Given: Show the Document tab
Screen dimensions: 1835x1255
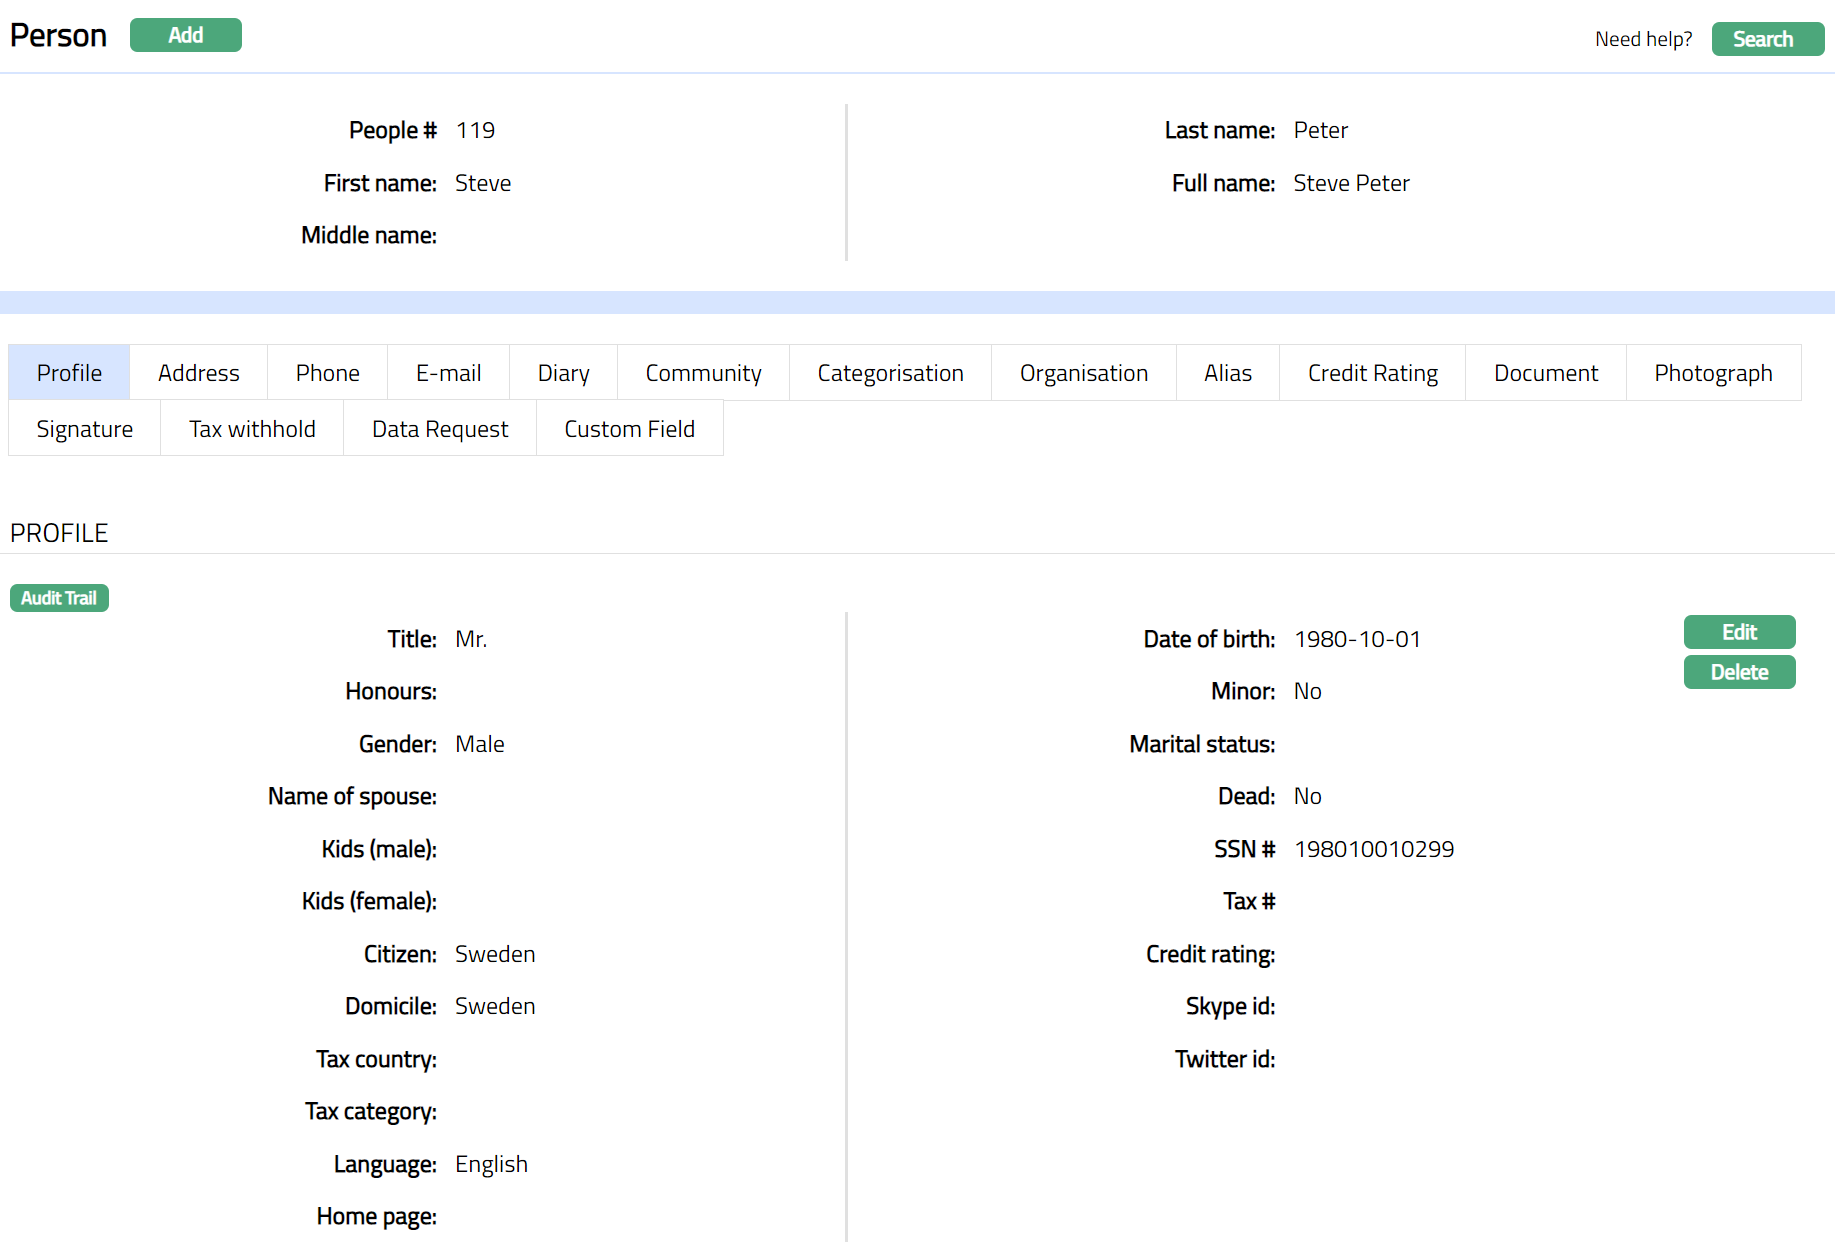Looking at the screenshot, I should [1545, 373].
